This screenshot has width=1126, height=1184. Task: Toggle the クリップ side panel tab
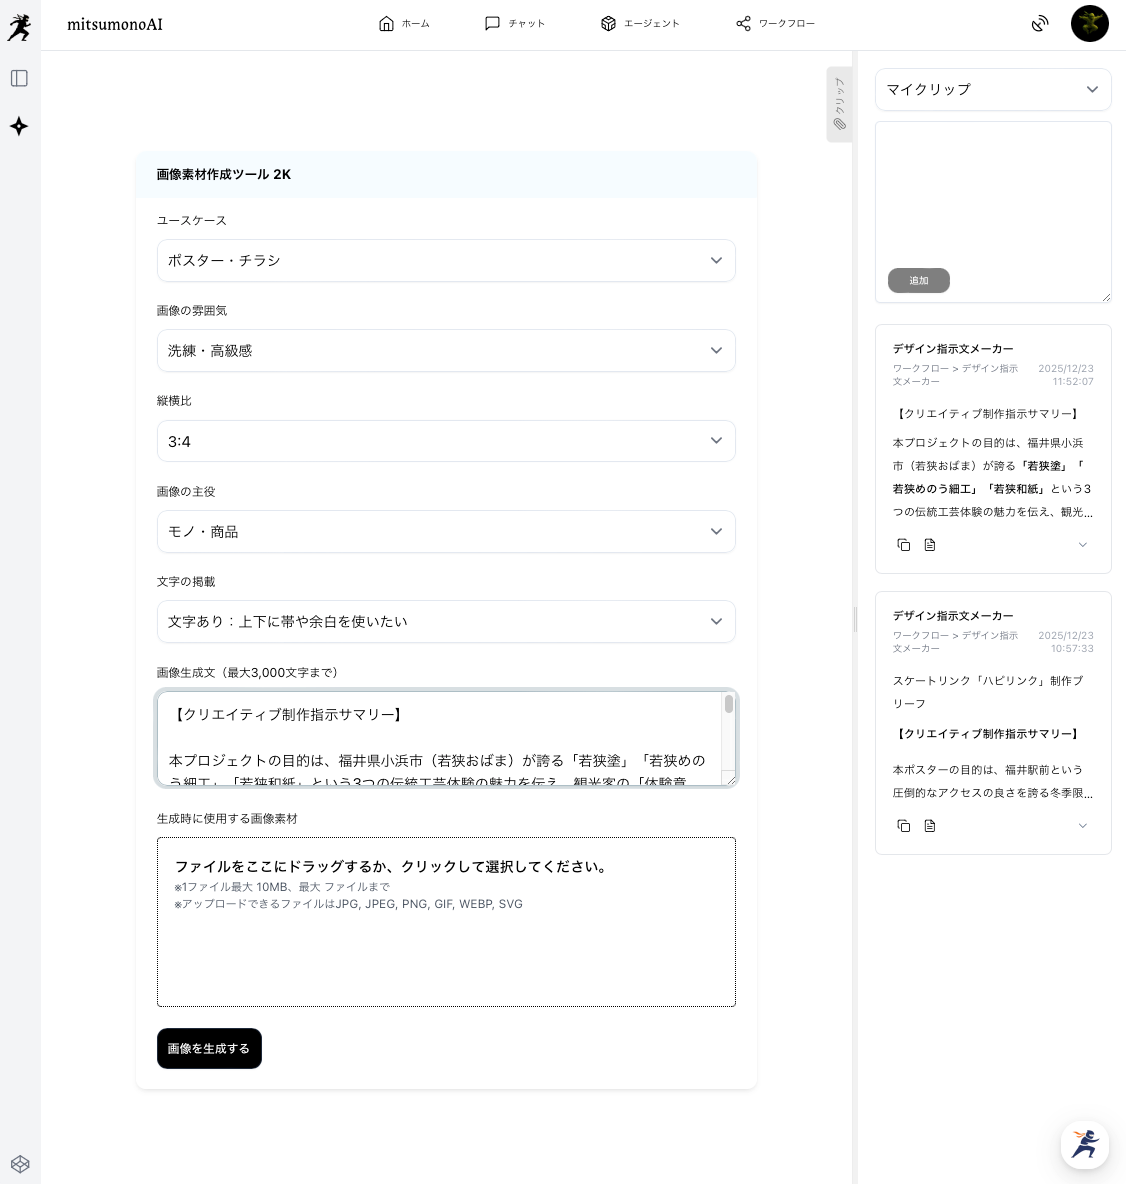coord(839,104)
